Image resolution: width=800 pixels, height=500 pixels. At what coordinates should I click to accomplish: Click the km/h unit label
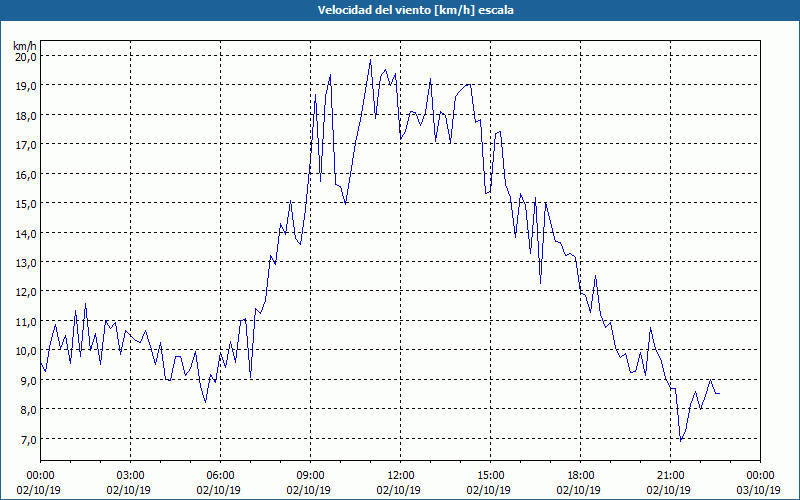pos(24,46)
